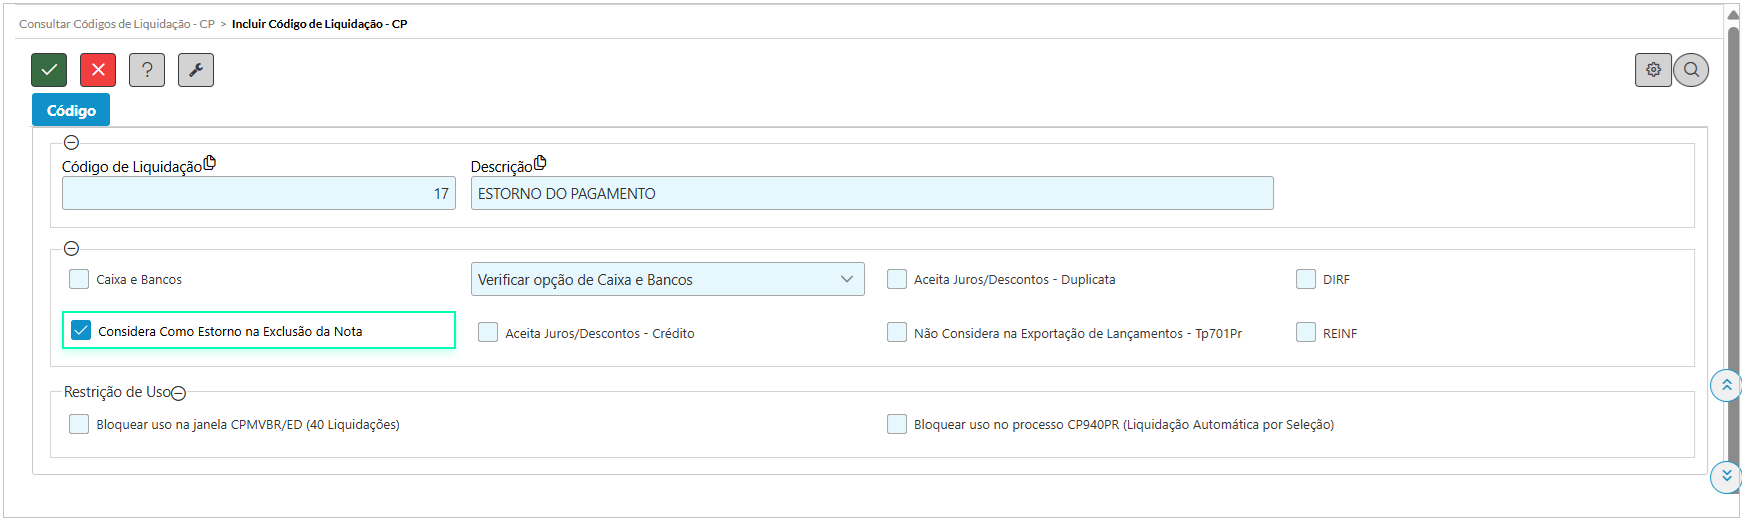Click the magnifier search icon
Viewport: 1744px width, 521px height.
point(1691,70)
